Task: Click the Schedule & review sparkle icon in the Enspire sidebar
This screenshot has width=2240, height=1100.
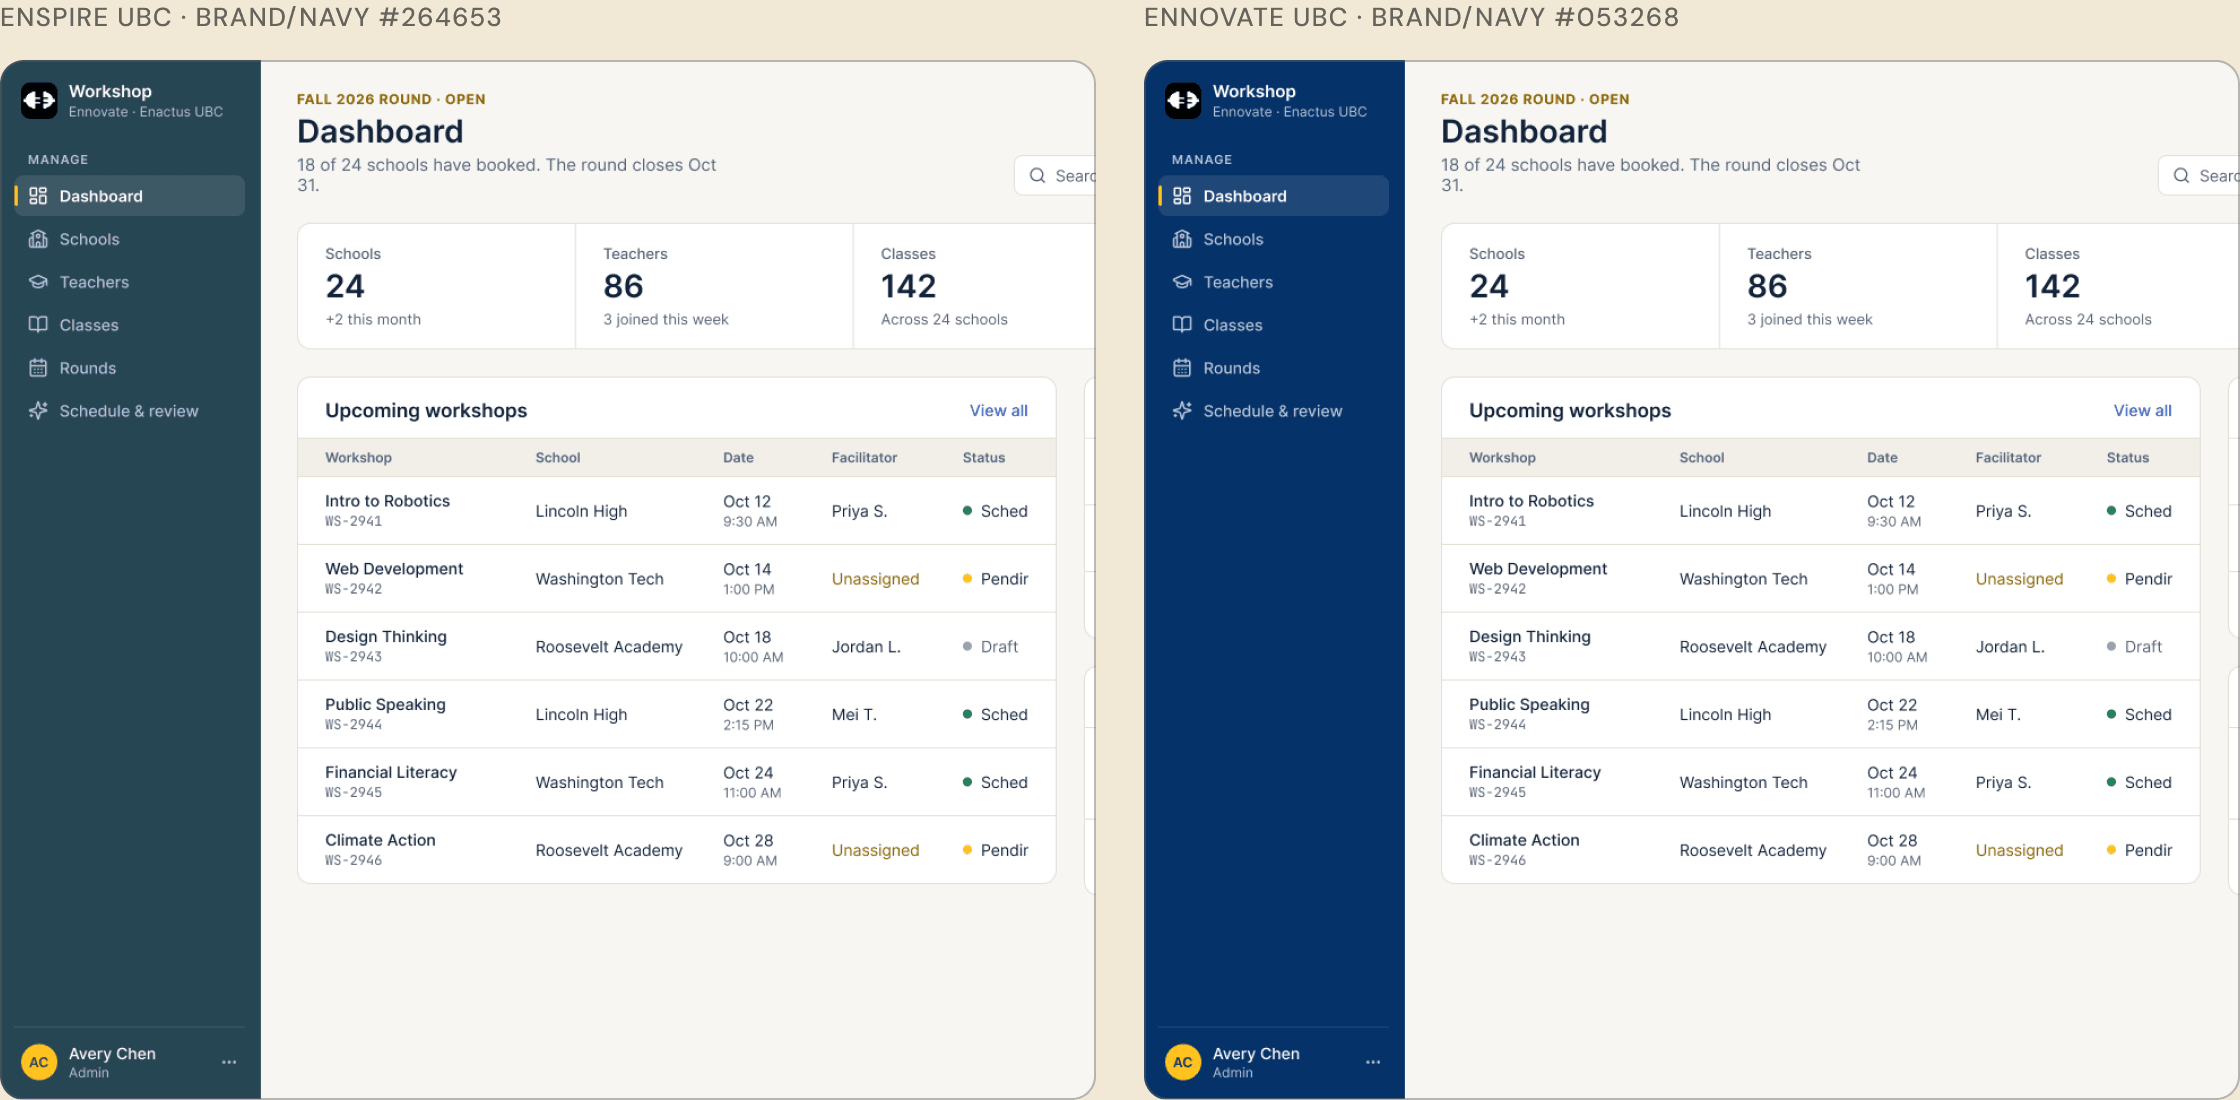Action: [38, 411]
